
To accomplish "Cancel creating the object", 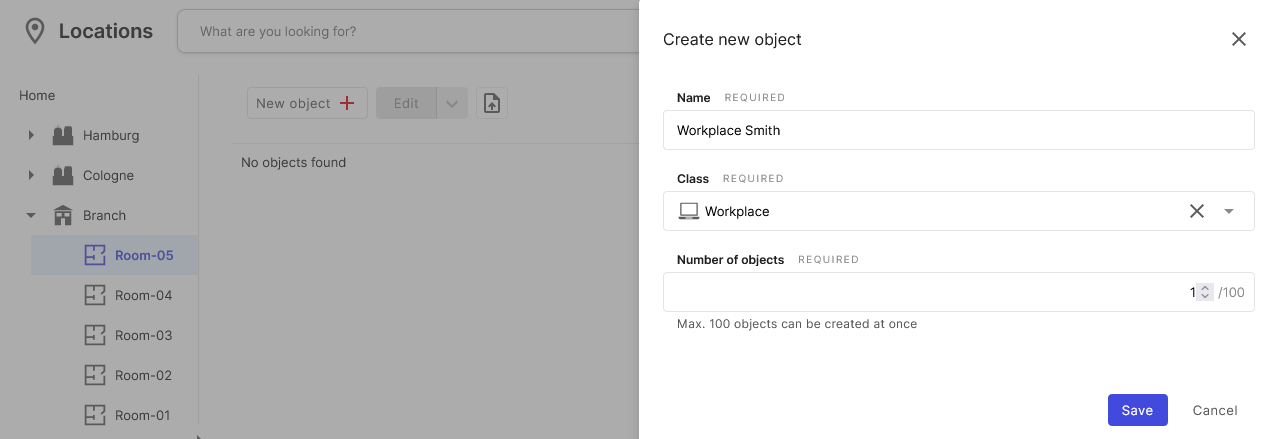I will 1215,410.
